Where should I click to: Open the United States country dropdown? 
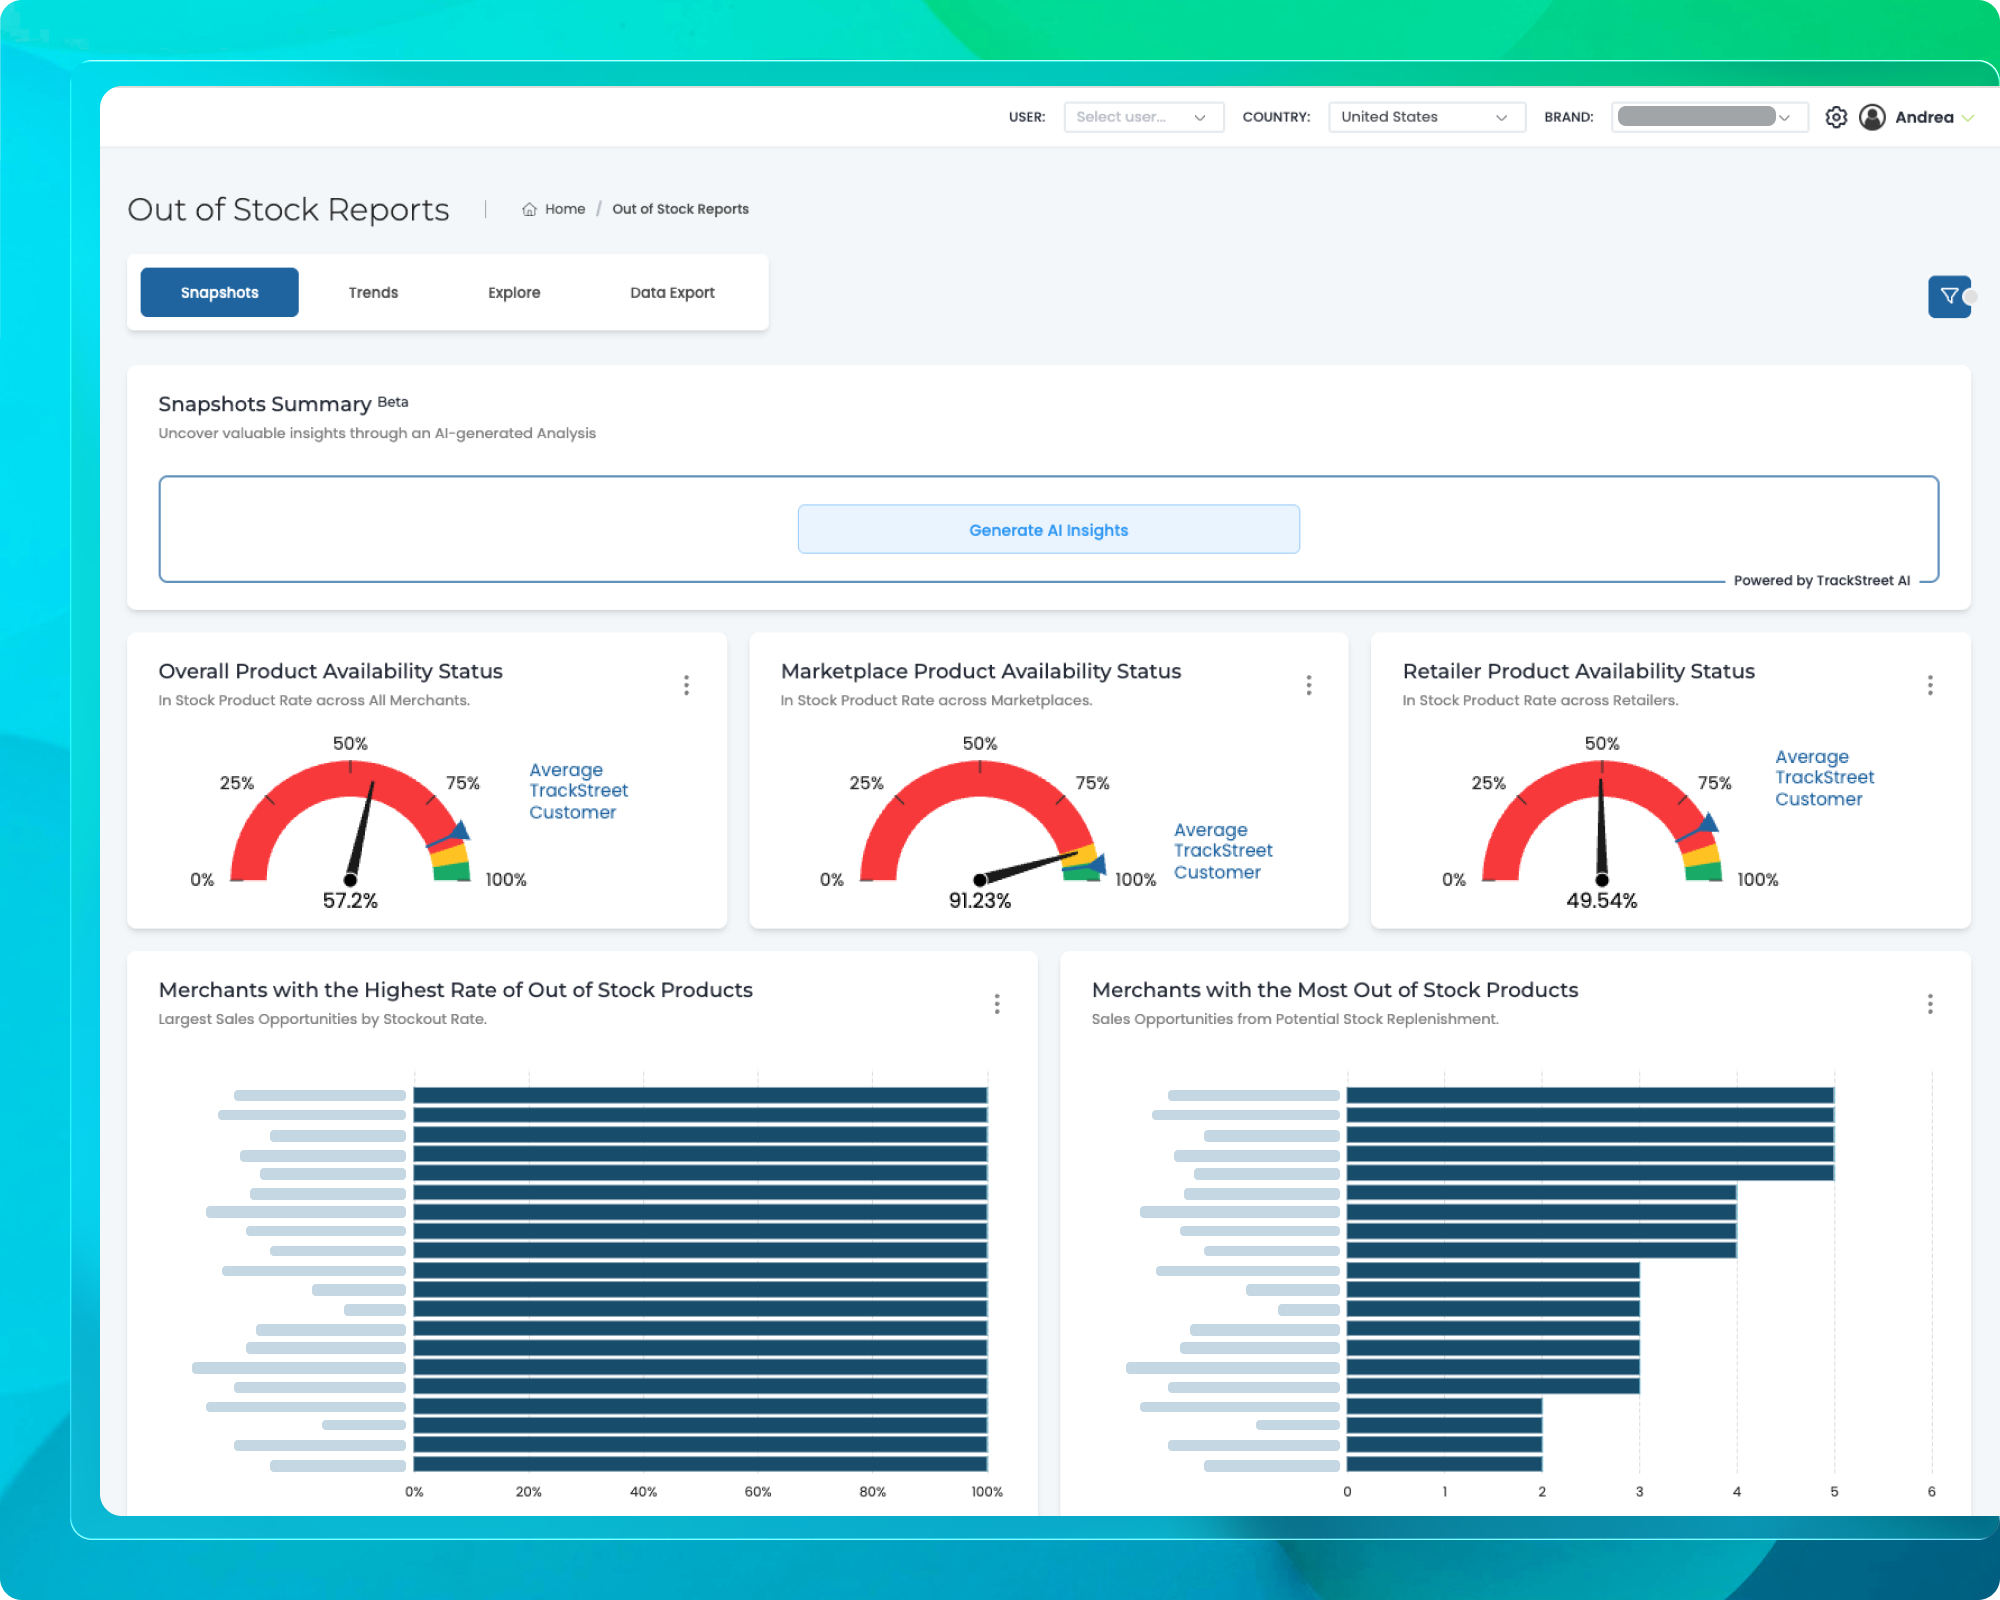(x=1426, y=117)
